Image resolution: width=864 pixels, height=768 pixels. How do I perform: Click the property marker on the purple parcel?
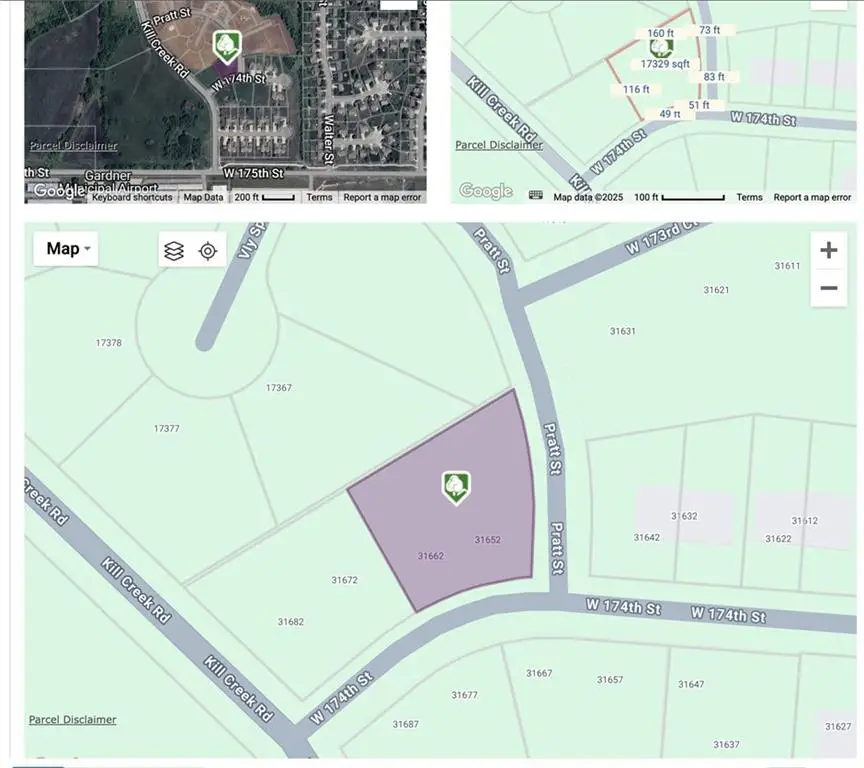pyautogui.click(x=456, y=487)
